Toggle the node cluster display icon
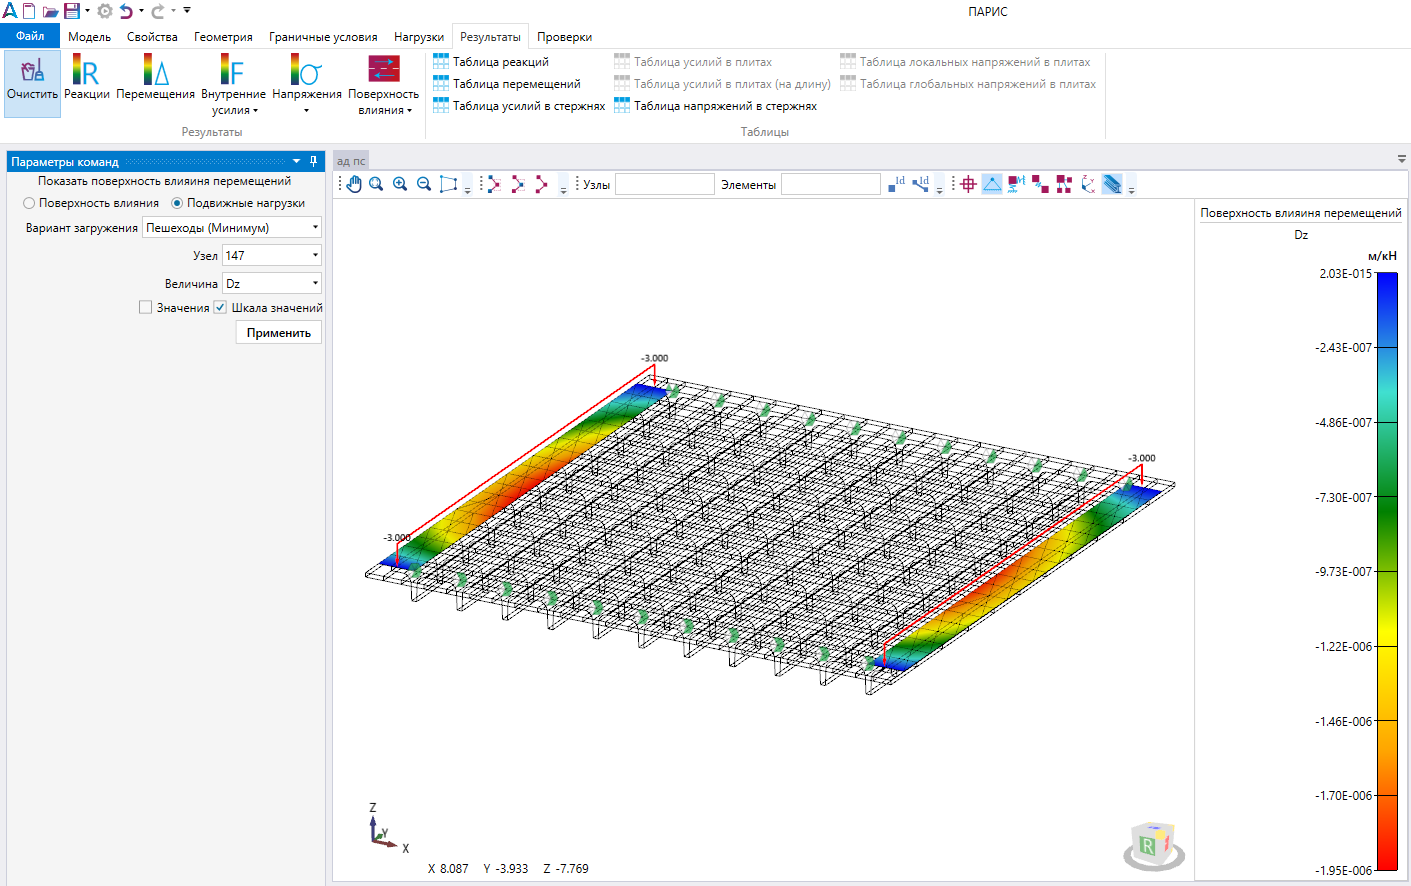Image resolution: width=1411 pixels, height=886 pixels. pyautogui.click(x=1064, y=184)
